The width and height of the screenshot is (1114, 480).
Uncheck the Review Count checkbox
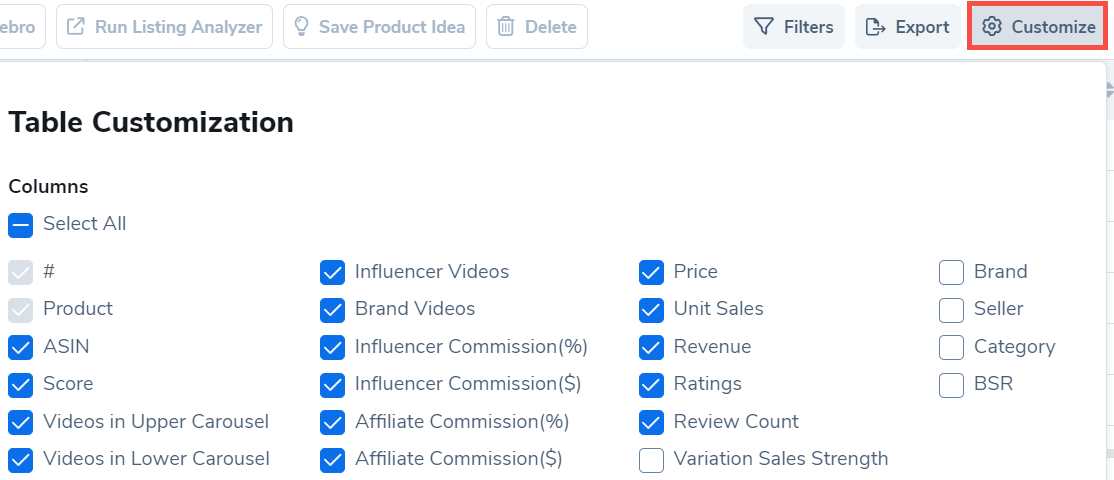652,422
